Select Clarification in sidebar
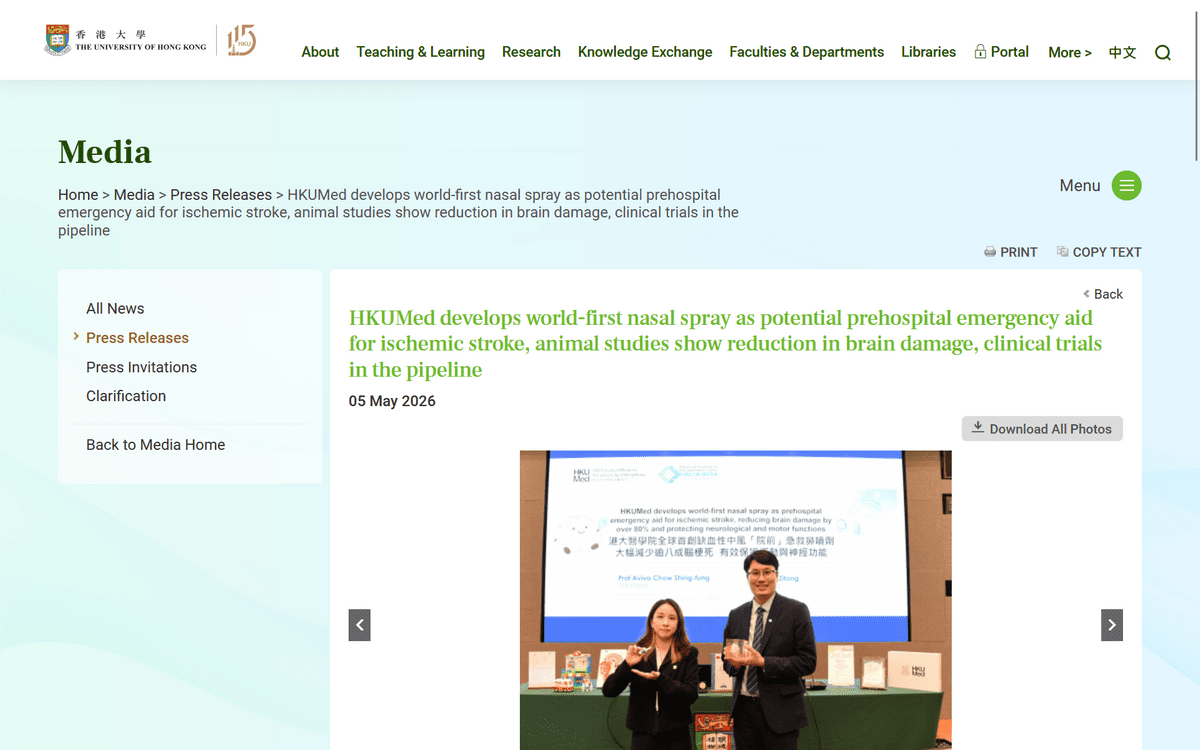 pyautogui.click(x=126, y=396)
